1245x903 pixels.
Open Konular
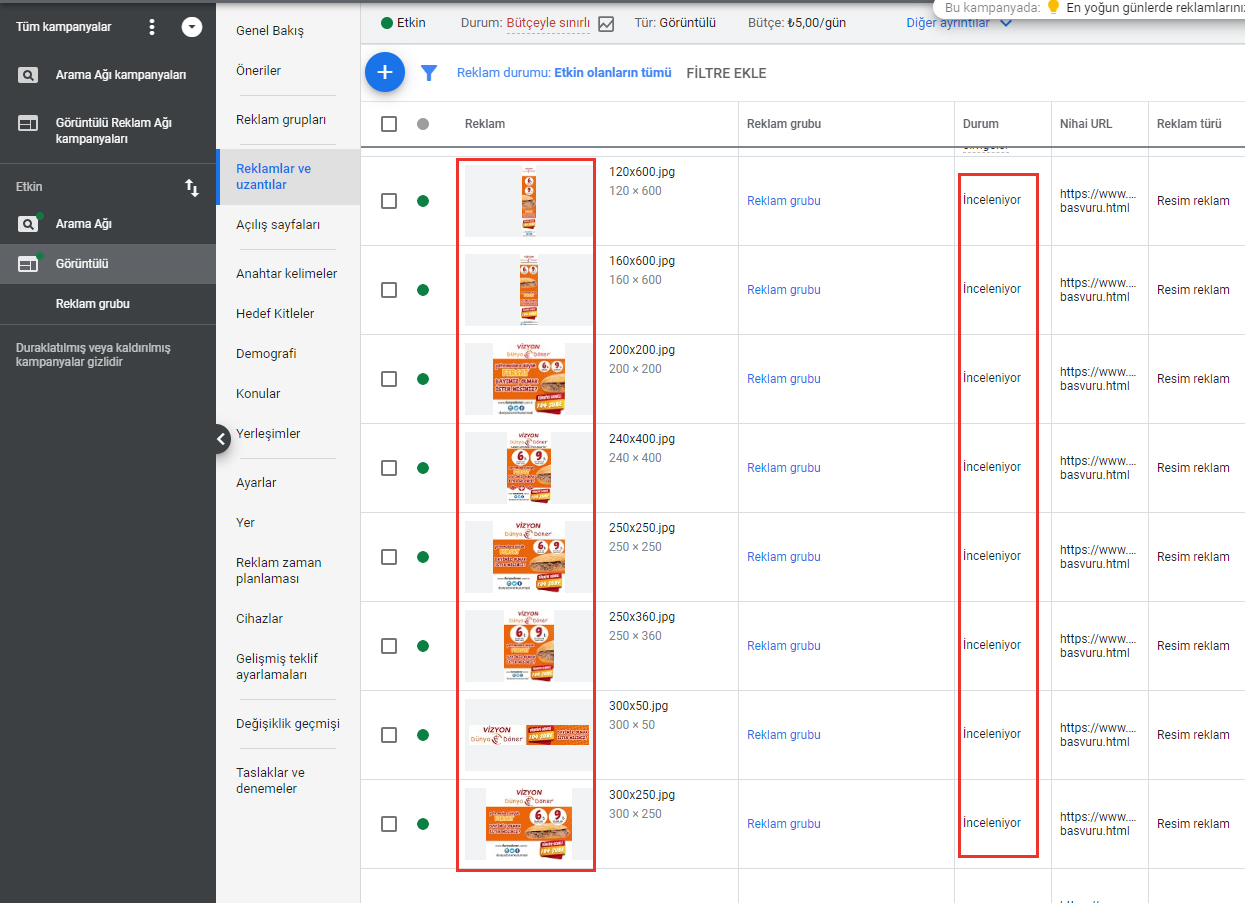coord(258,394)
